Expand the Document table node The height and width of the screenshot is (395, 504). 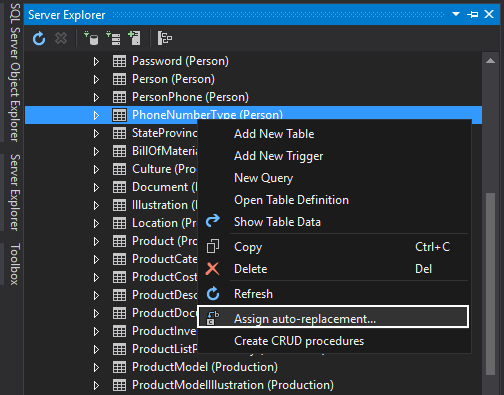click(96, 187)
